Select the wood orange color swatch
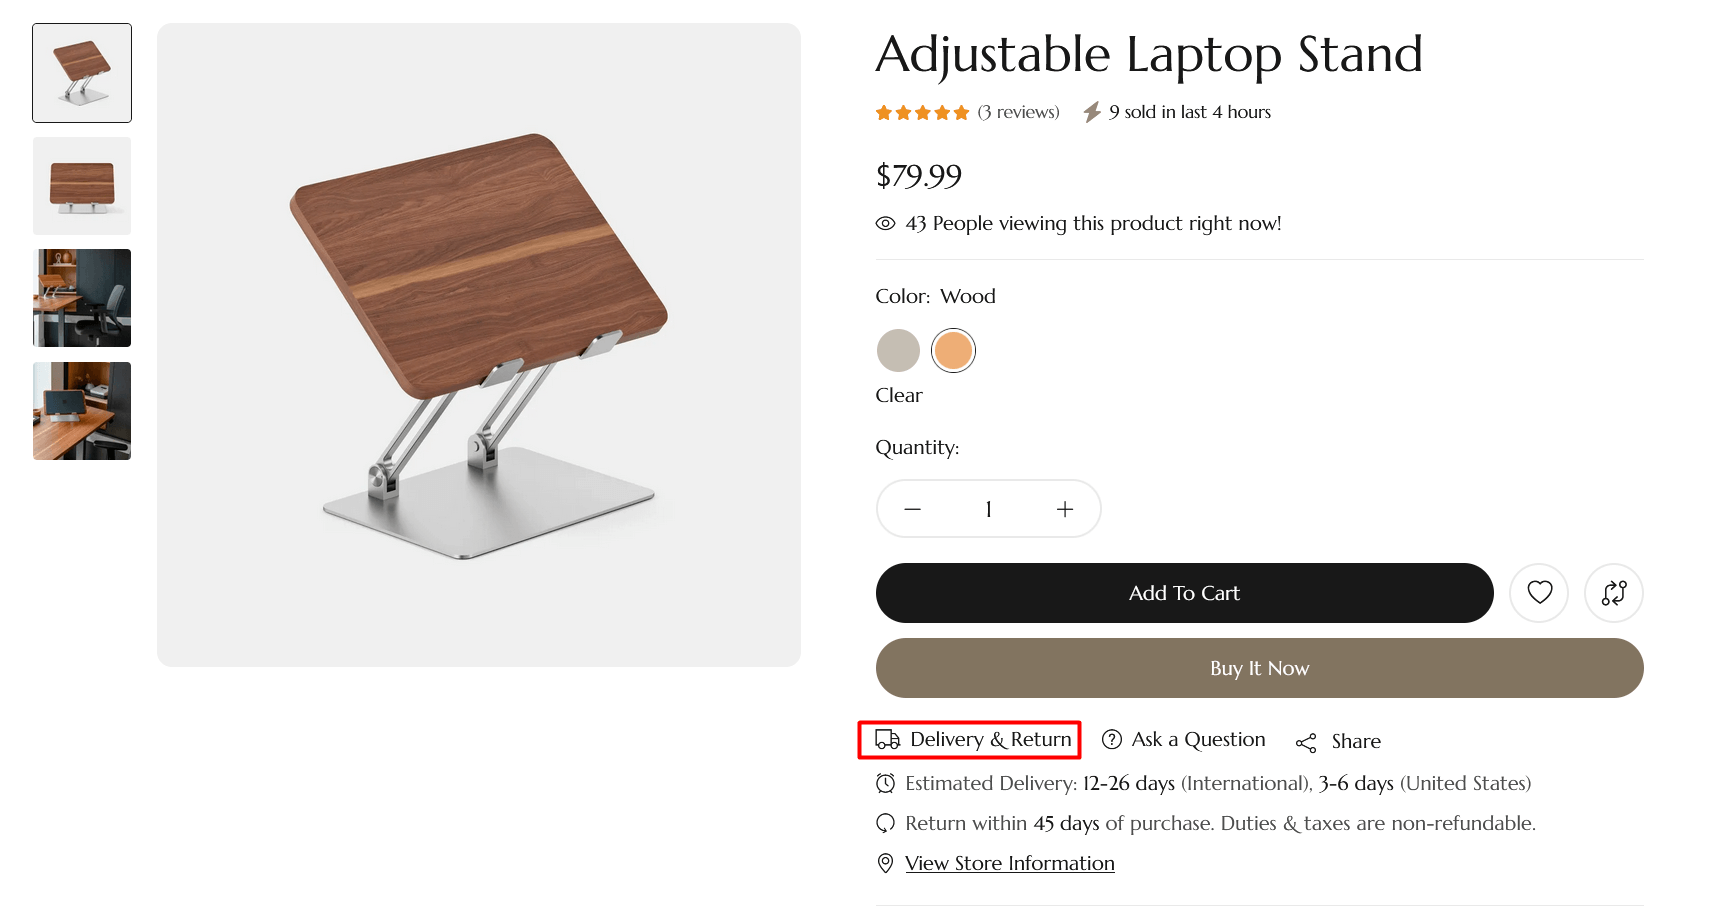1718x906 pixels. pyautogui.click(x=953, y=351)
